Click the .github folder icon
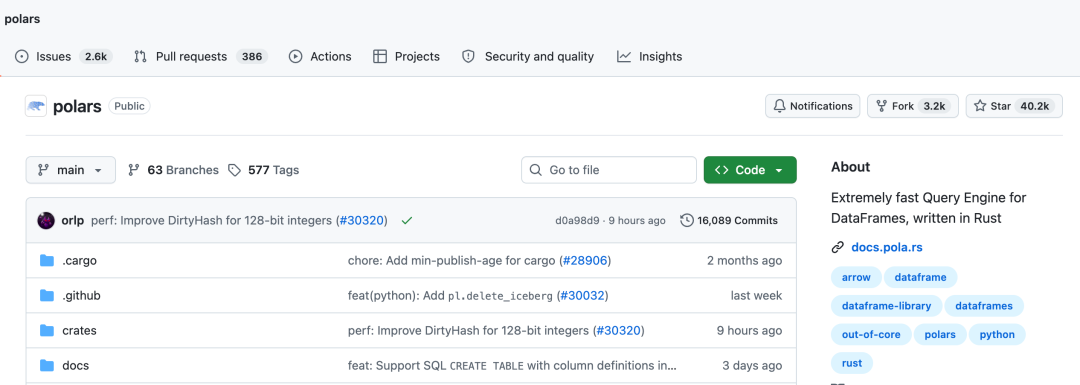 click(47, 295)
